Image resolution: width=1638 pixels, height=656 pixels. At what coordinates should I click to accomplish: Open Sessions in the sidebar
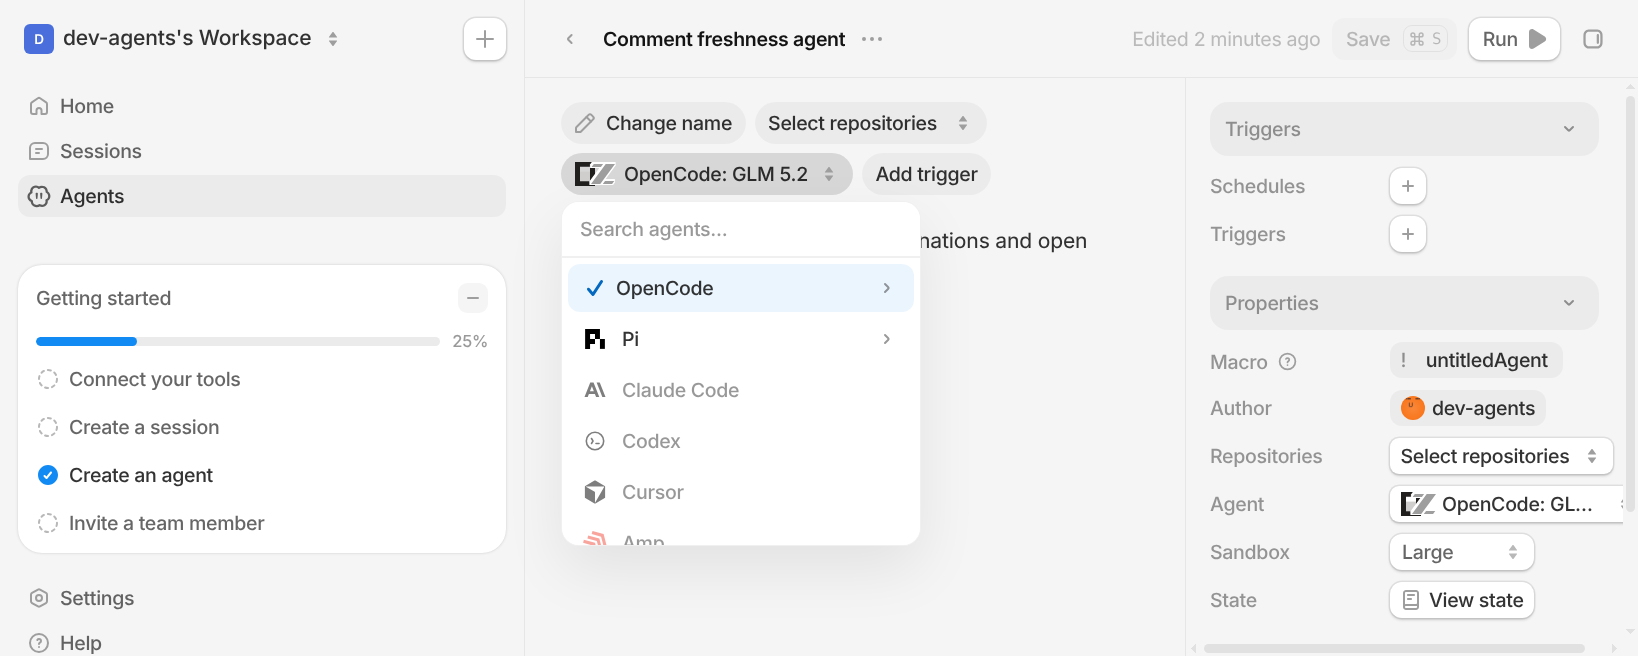(x=262, y=151)
